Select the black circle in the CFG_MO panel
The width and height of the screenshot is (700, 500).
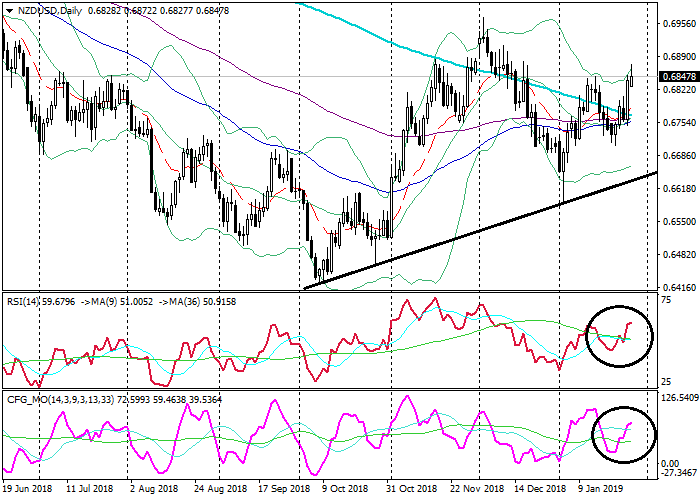625,435
